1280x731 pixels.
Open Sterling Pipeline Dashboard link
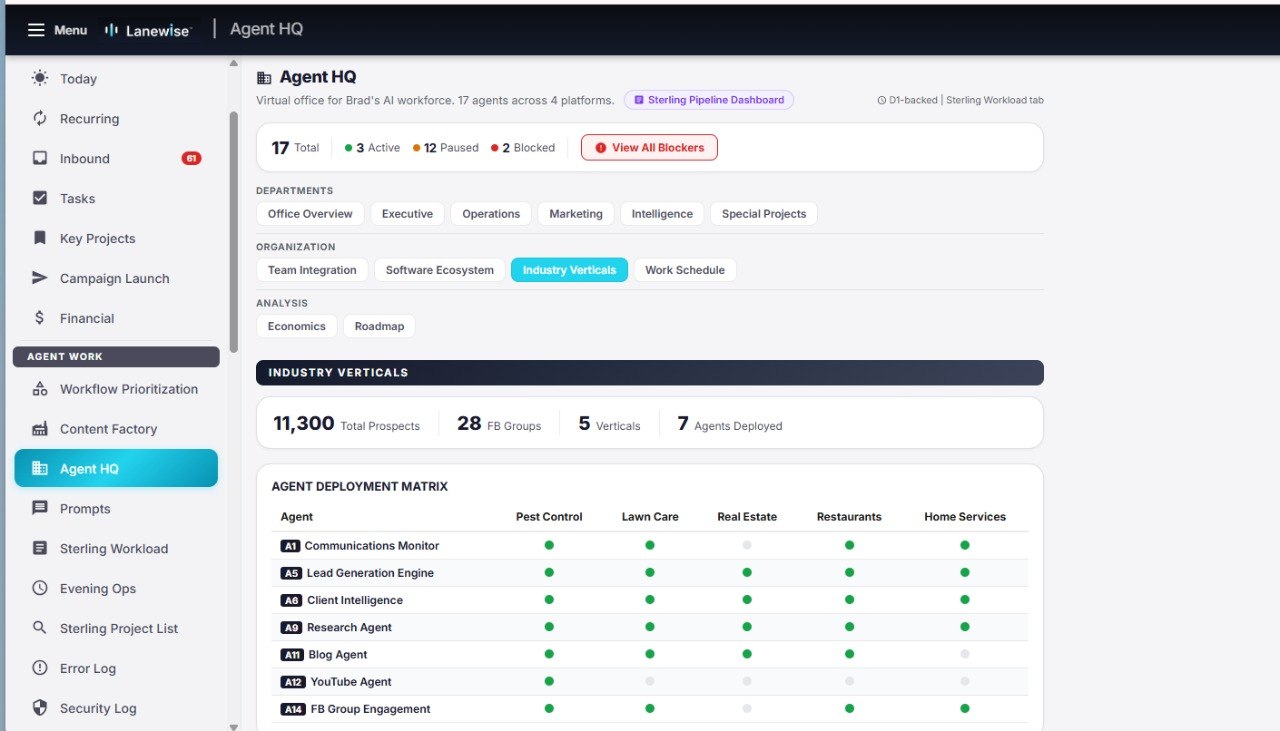point(709,100)
